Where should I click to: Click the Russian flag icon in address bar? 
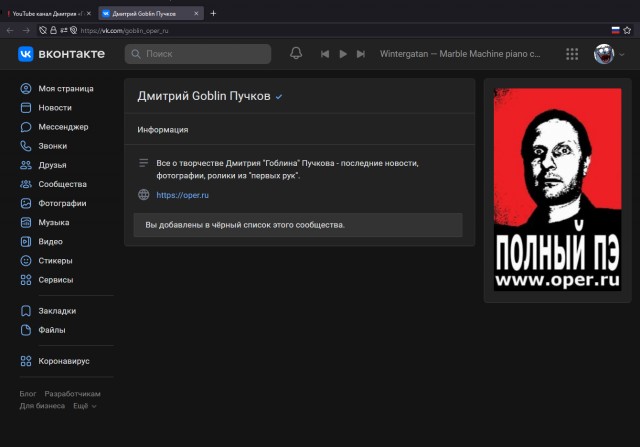[616, 30]
